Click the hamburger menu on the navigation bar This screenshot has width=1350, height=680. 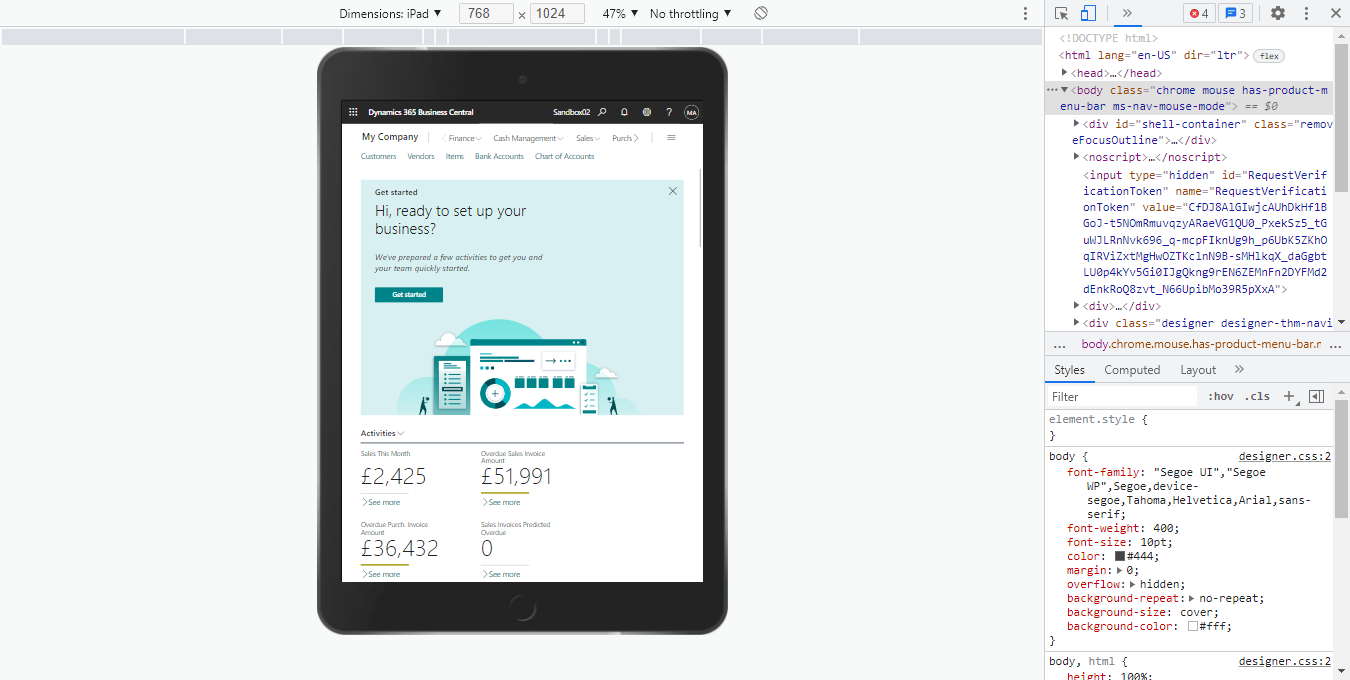[x=671, y=137]
